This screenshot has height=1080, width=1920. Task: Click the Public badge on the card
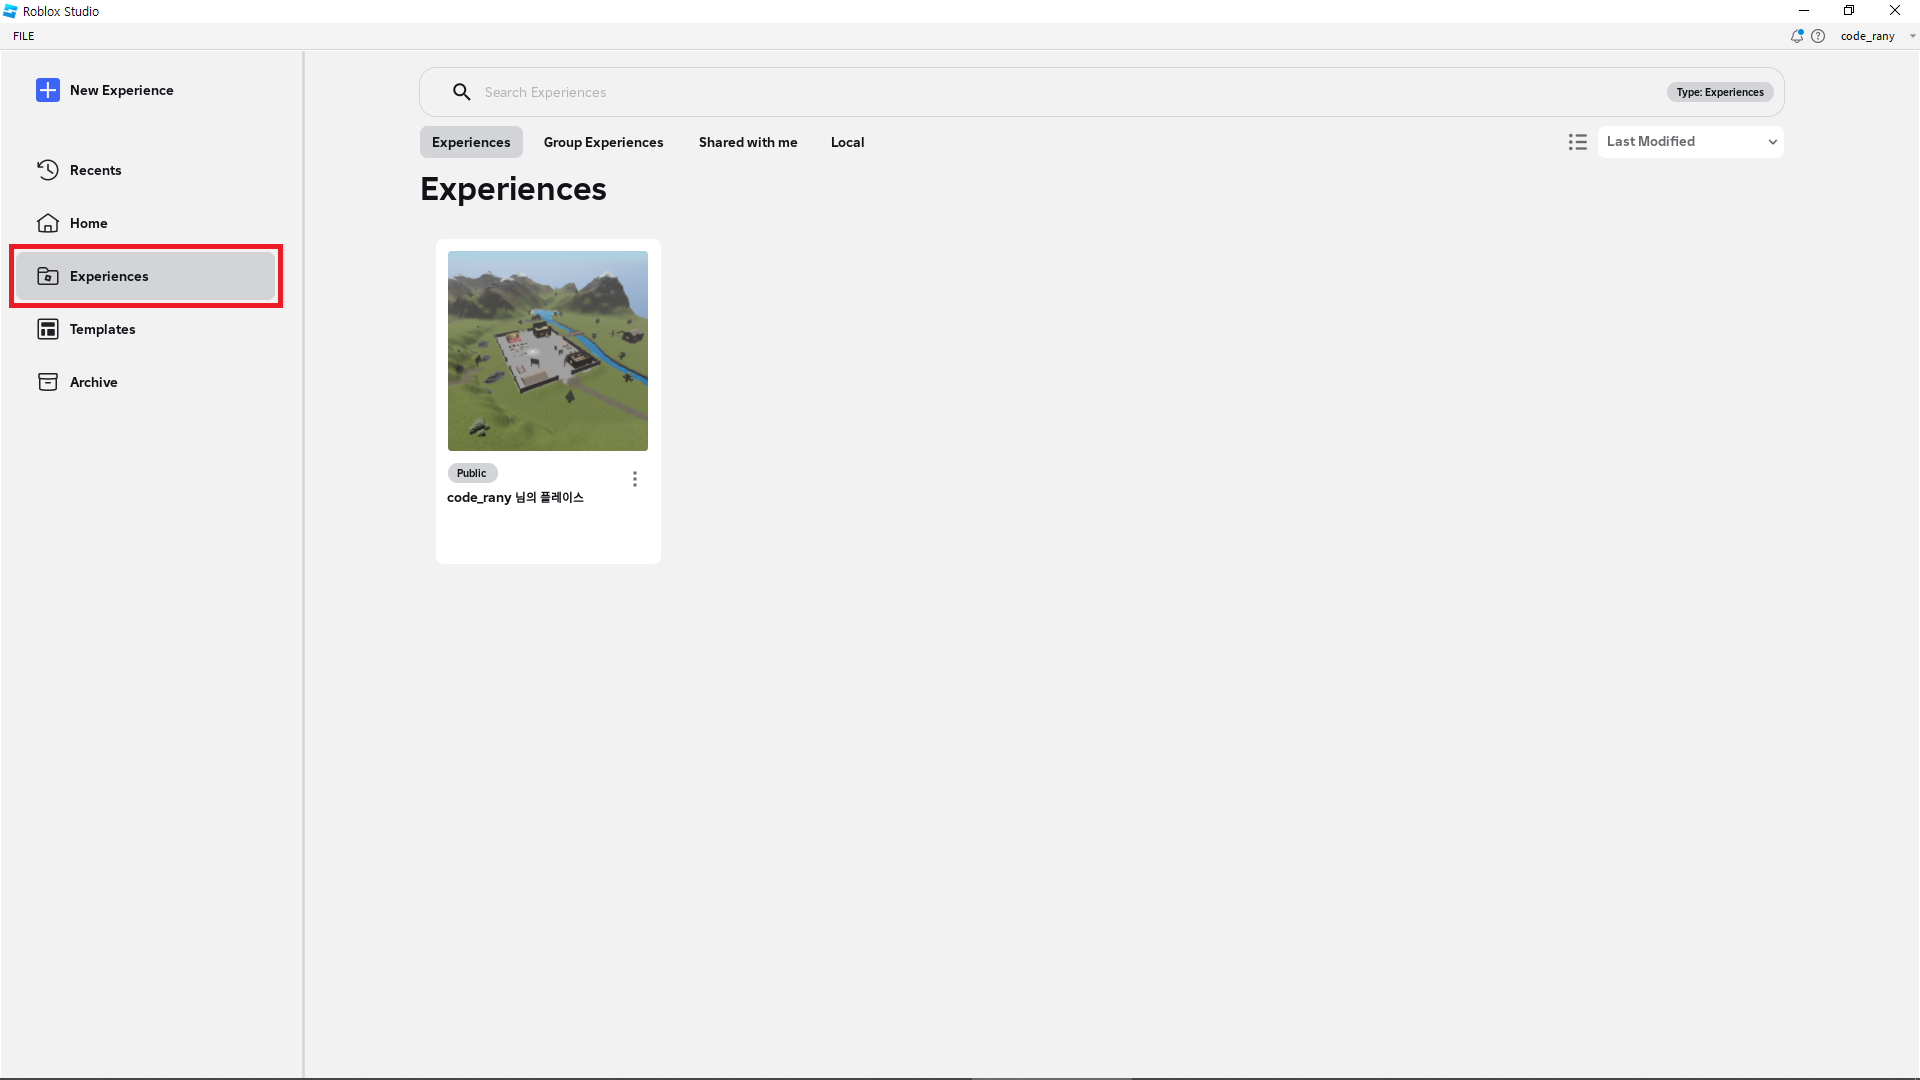click(x=471, y=473)
